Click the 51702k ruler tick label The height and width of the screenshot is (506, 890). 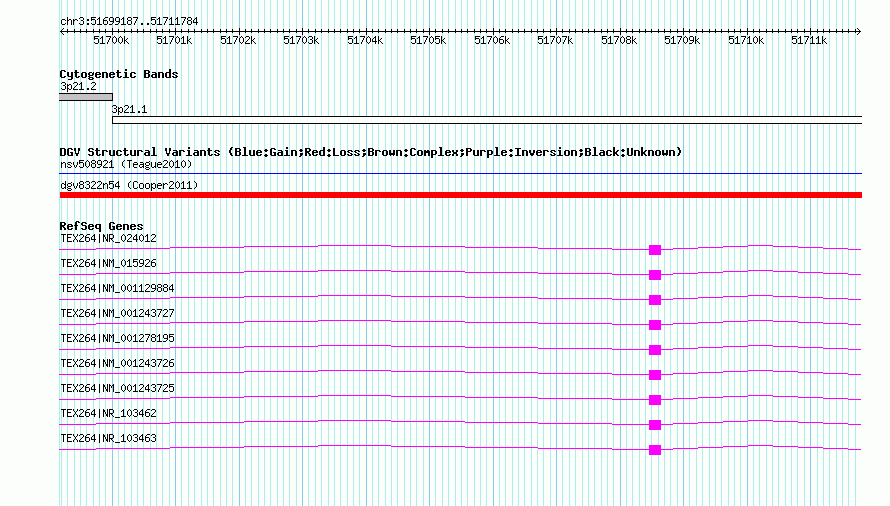point(238,40)
